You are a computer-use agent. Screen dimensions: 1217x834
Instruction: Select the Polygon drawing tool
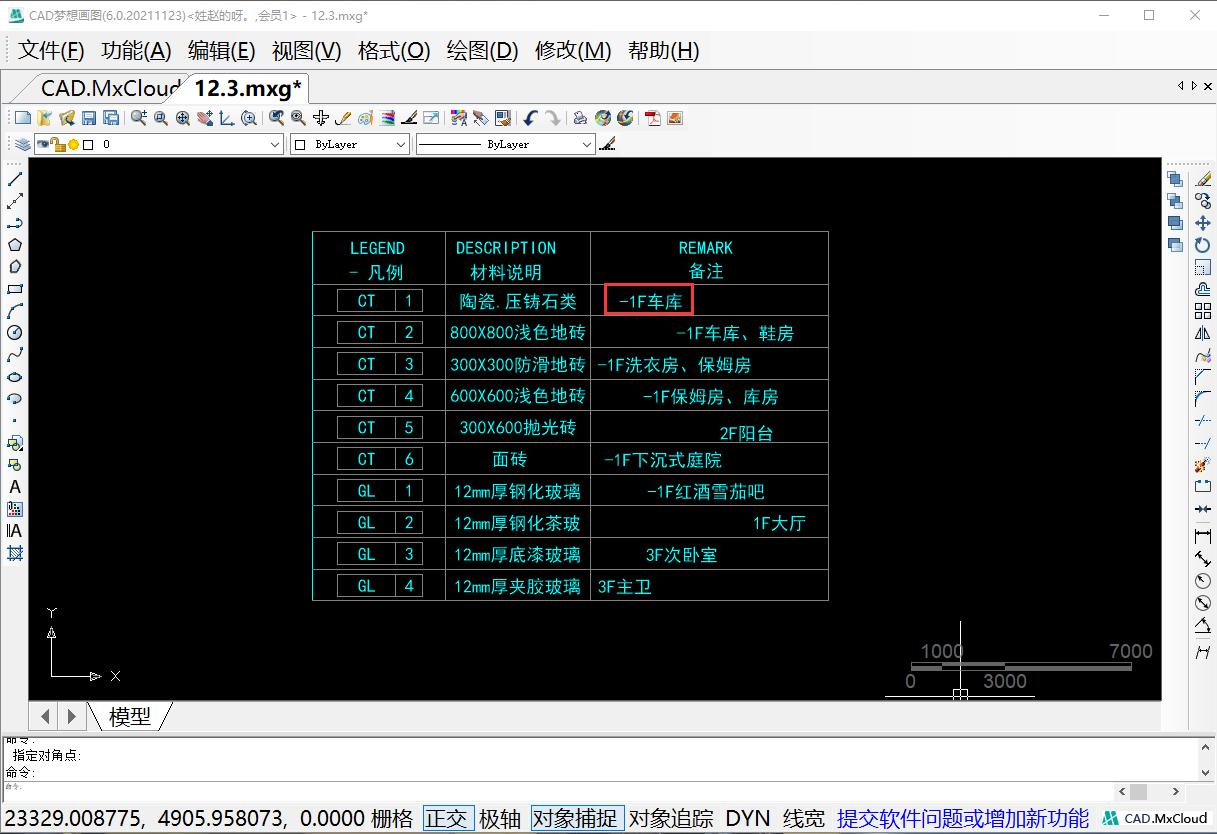[x=14, y=246]
